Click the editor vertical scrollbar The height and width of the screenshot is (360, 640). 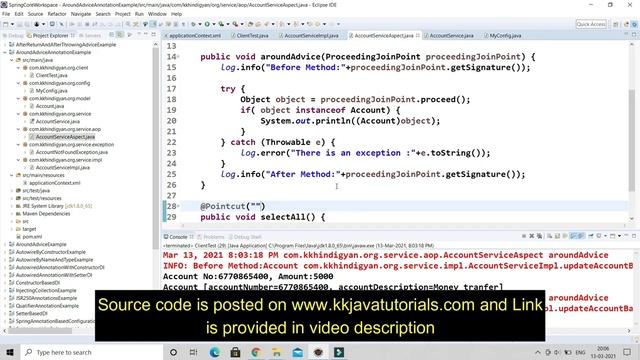(632, 139)
